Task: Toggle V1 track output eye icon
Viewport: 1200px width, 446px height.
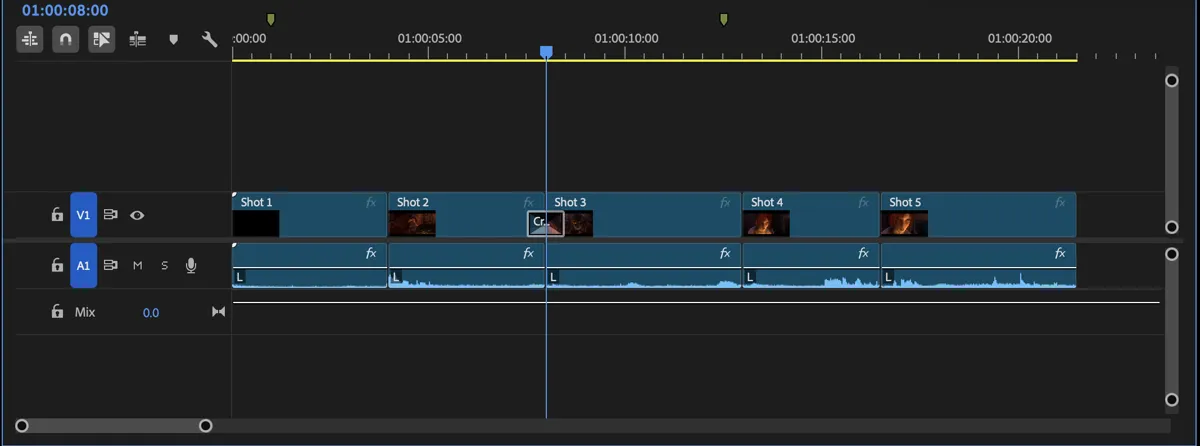Action: (x=138, y=215)
